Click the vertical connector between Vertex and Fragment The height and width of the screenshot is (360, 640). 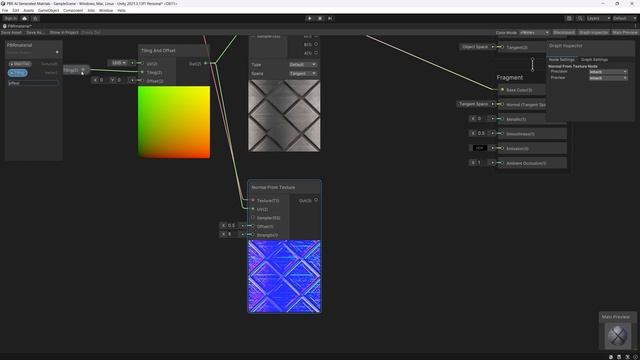pos(532,64)
